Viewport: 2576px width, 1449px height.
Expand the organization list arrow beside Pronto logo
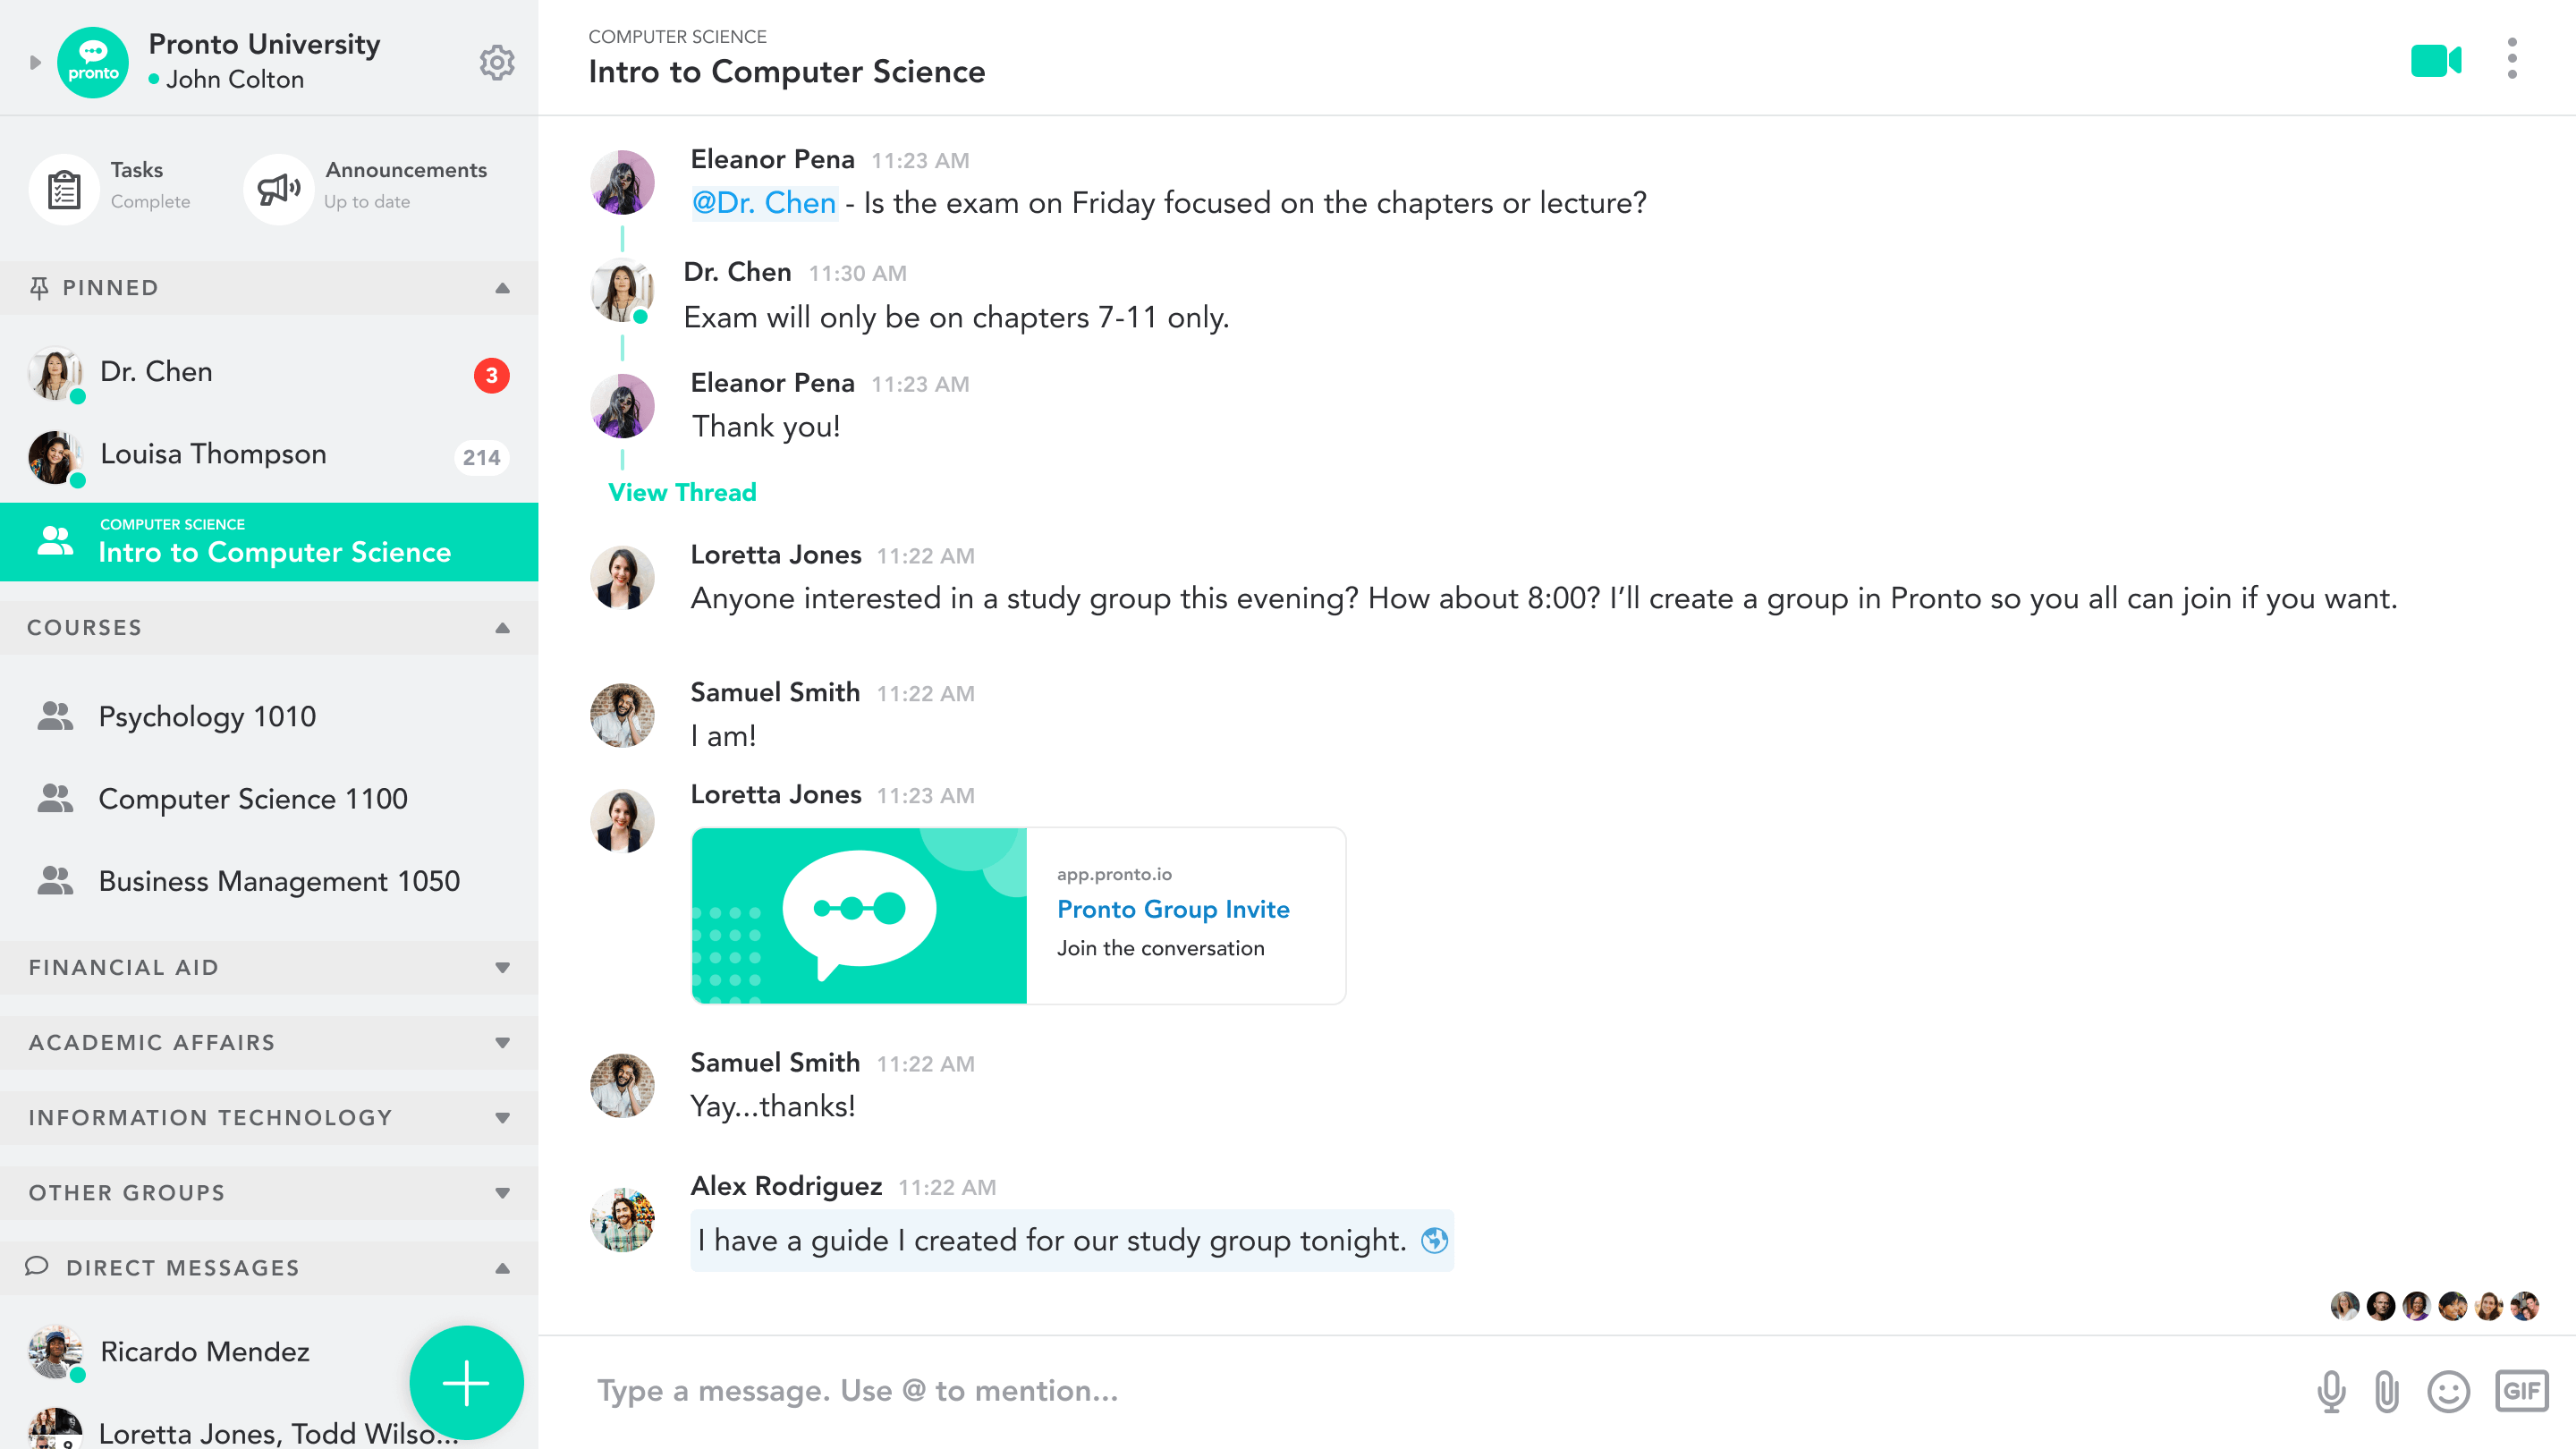(35, 62)
